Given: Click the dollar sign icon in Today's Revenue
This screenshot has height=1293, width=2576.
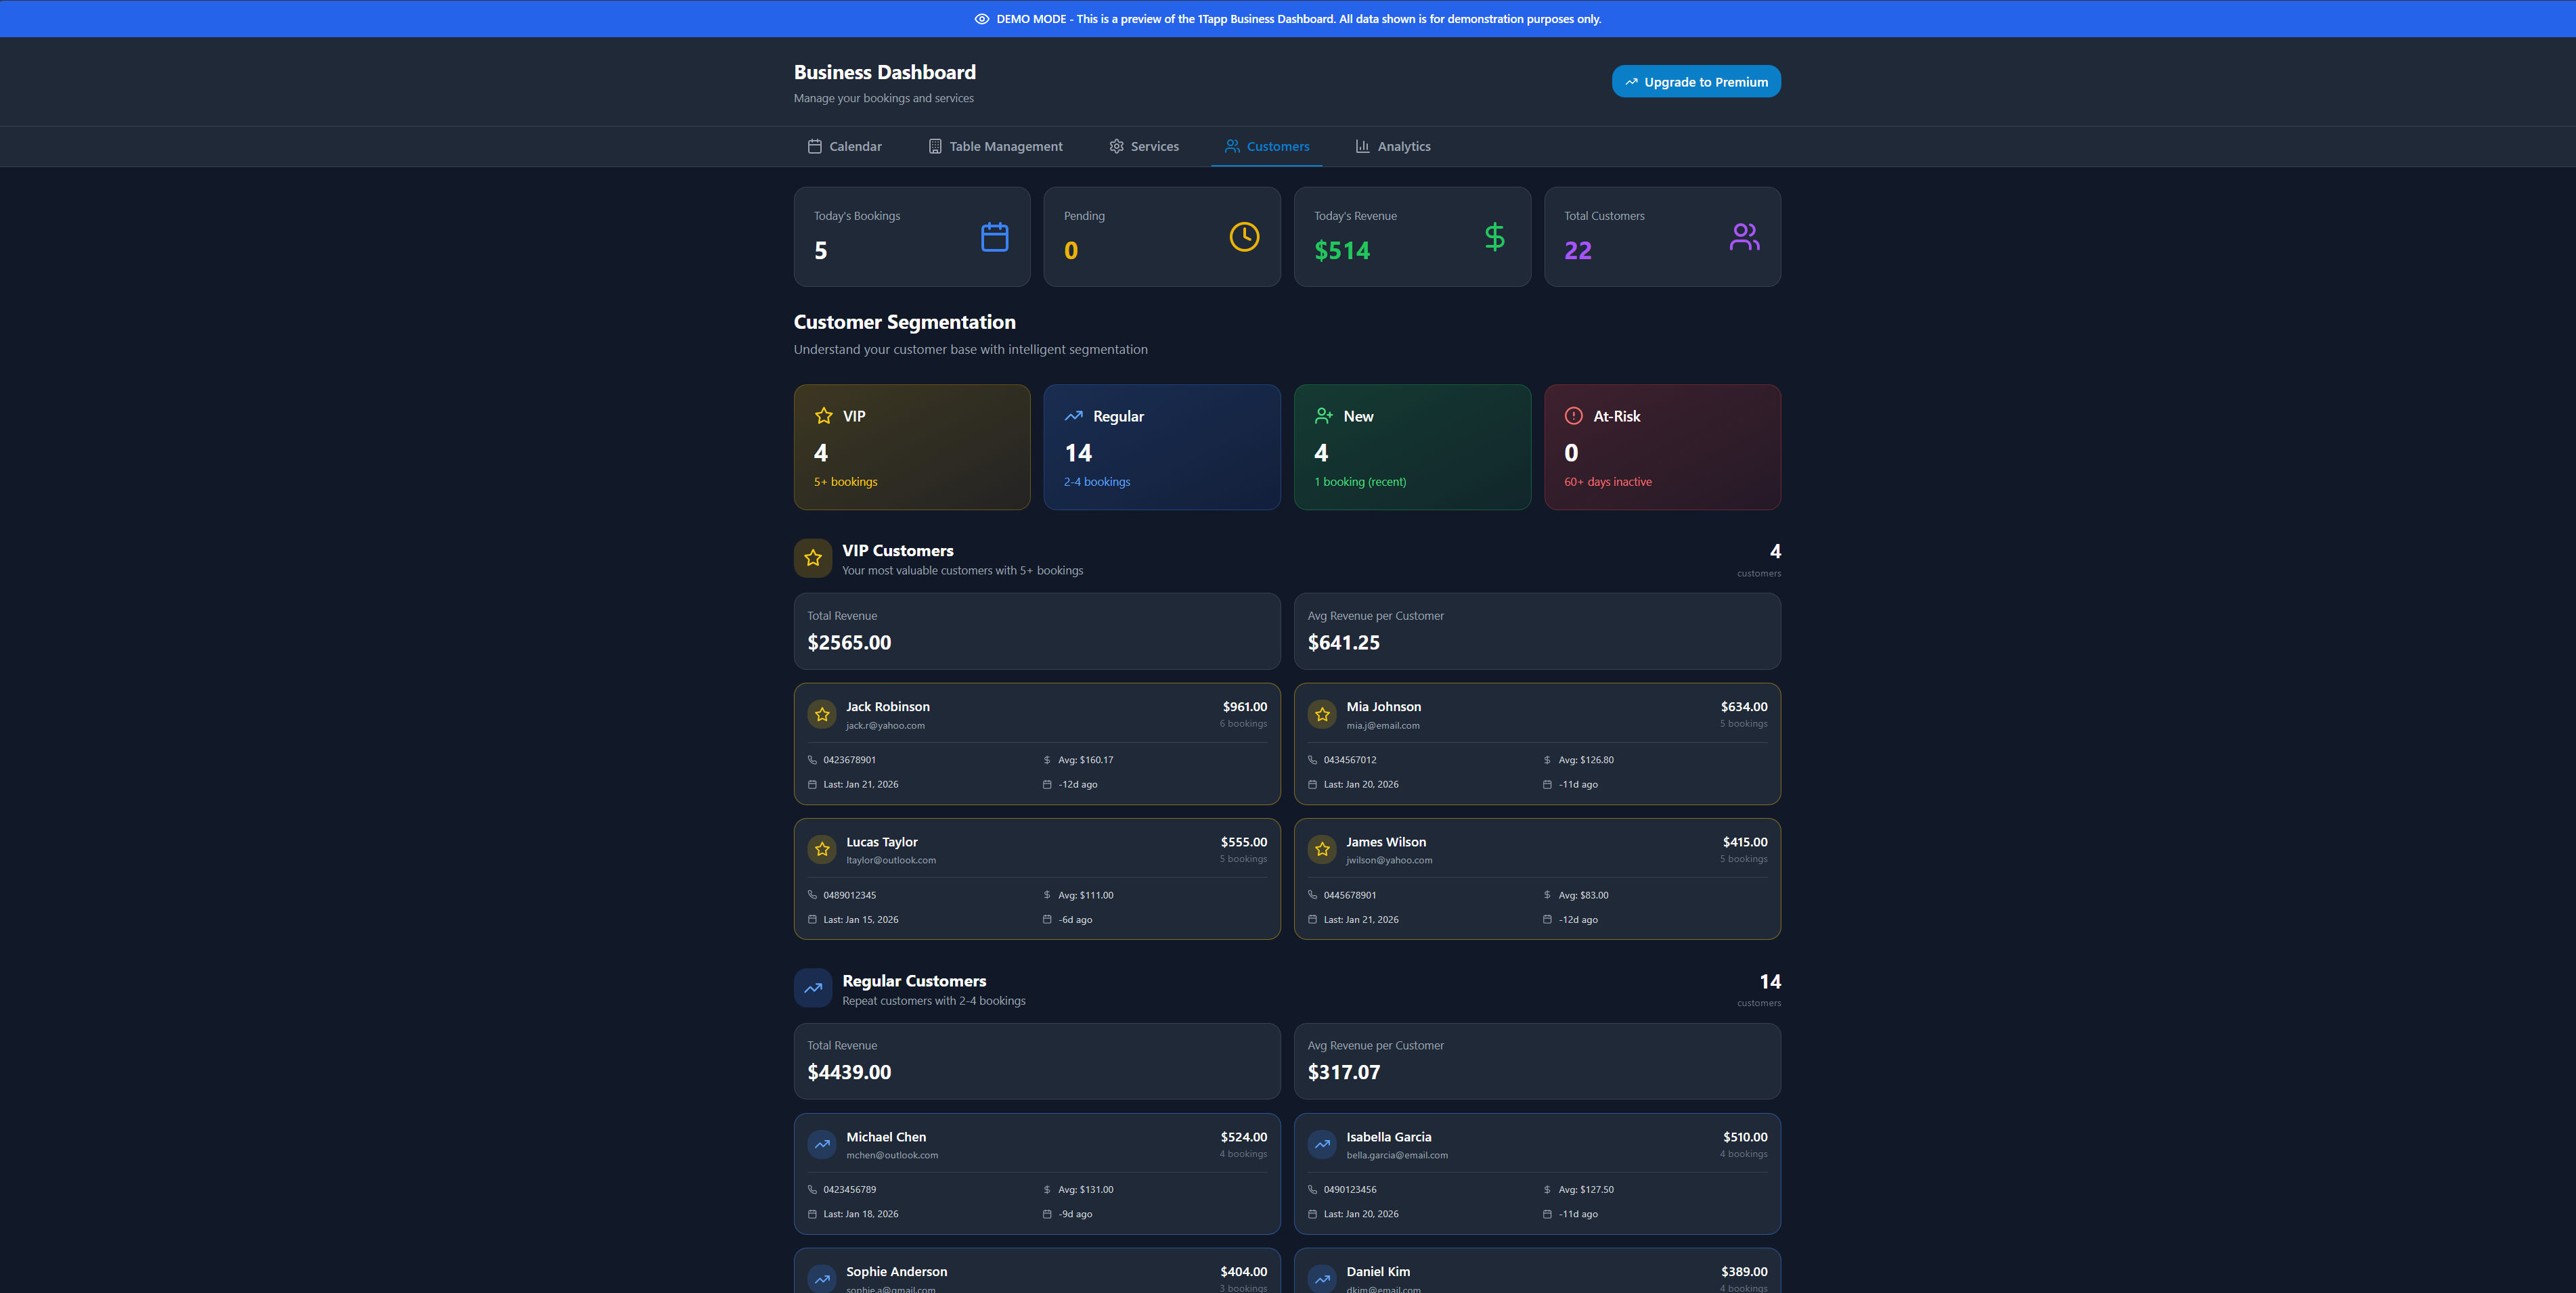Looking at the screenshot, I should (1494, 237).
